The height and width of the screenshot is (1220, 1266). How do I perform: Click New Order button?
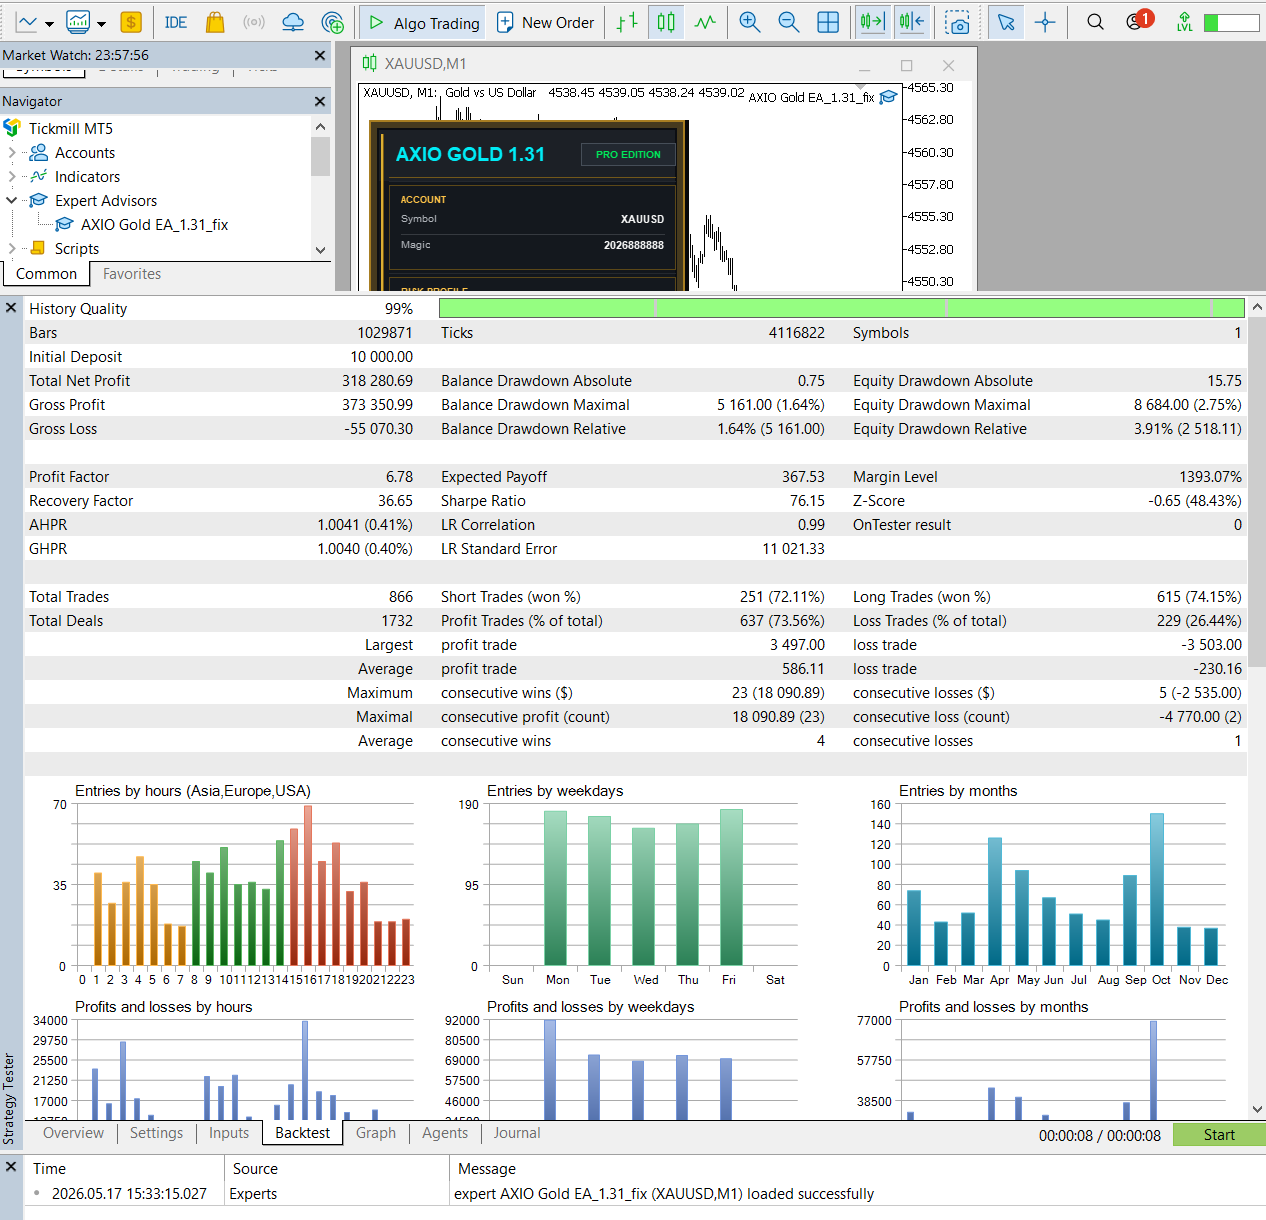tap(546, 22)
